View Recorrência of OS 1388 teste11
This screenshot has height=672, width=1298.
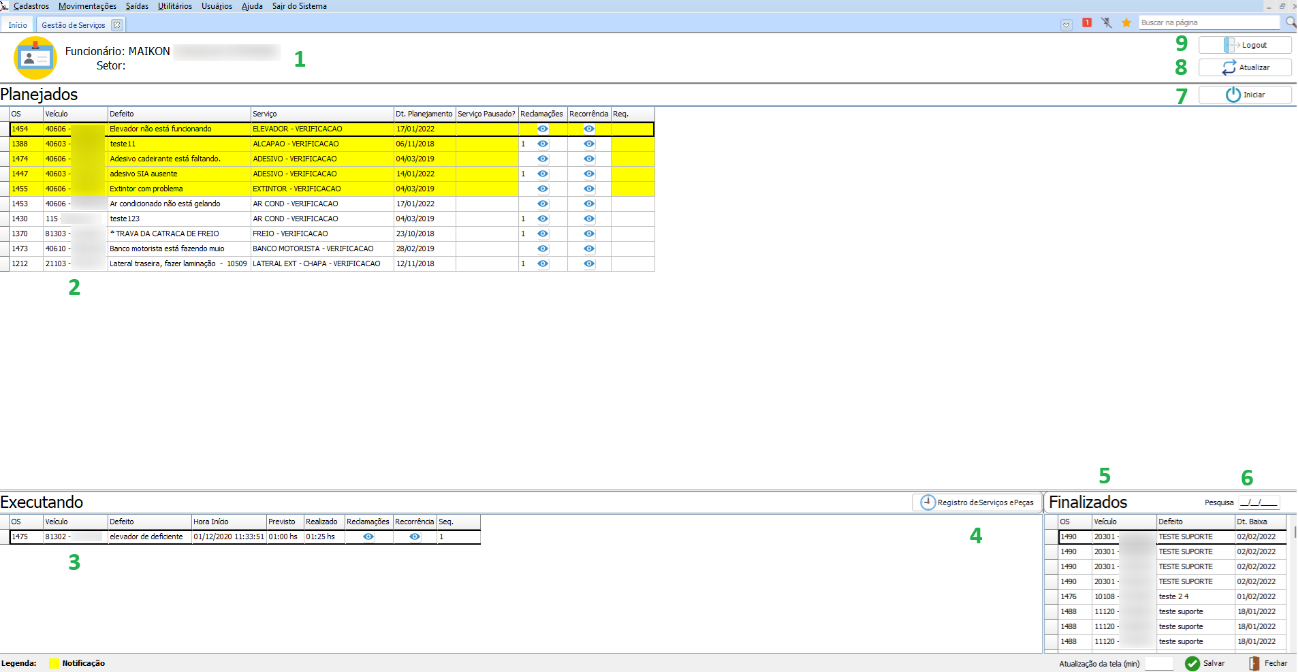[x=589, y=144]
